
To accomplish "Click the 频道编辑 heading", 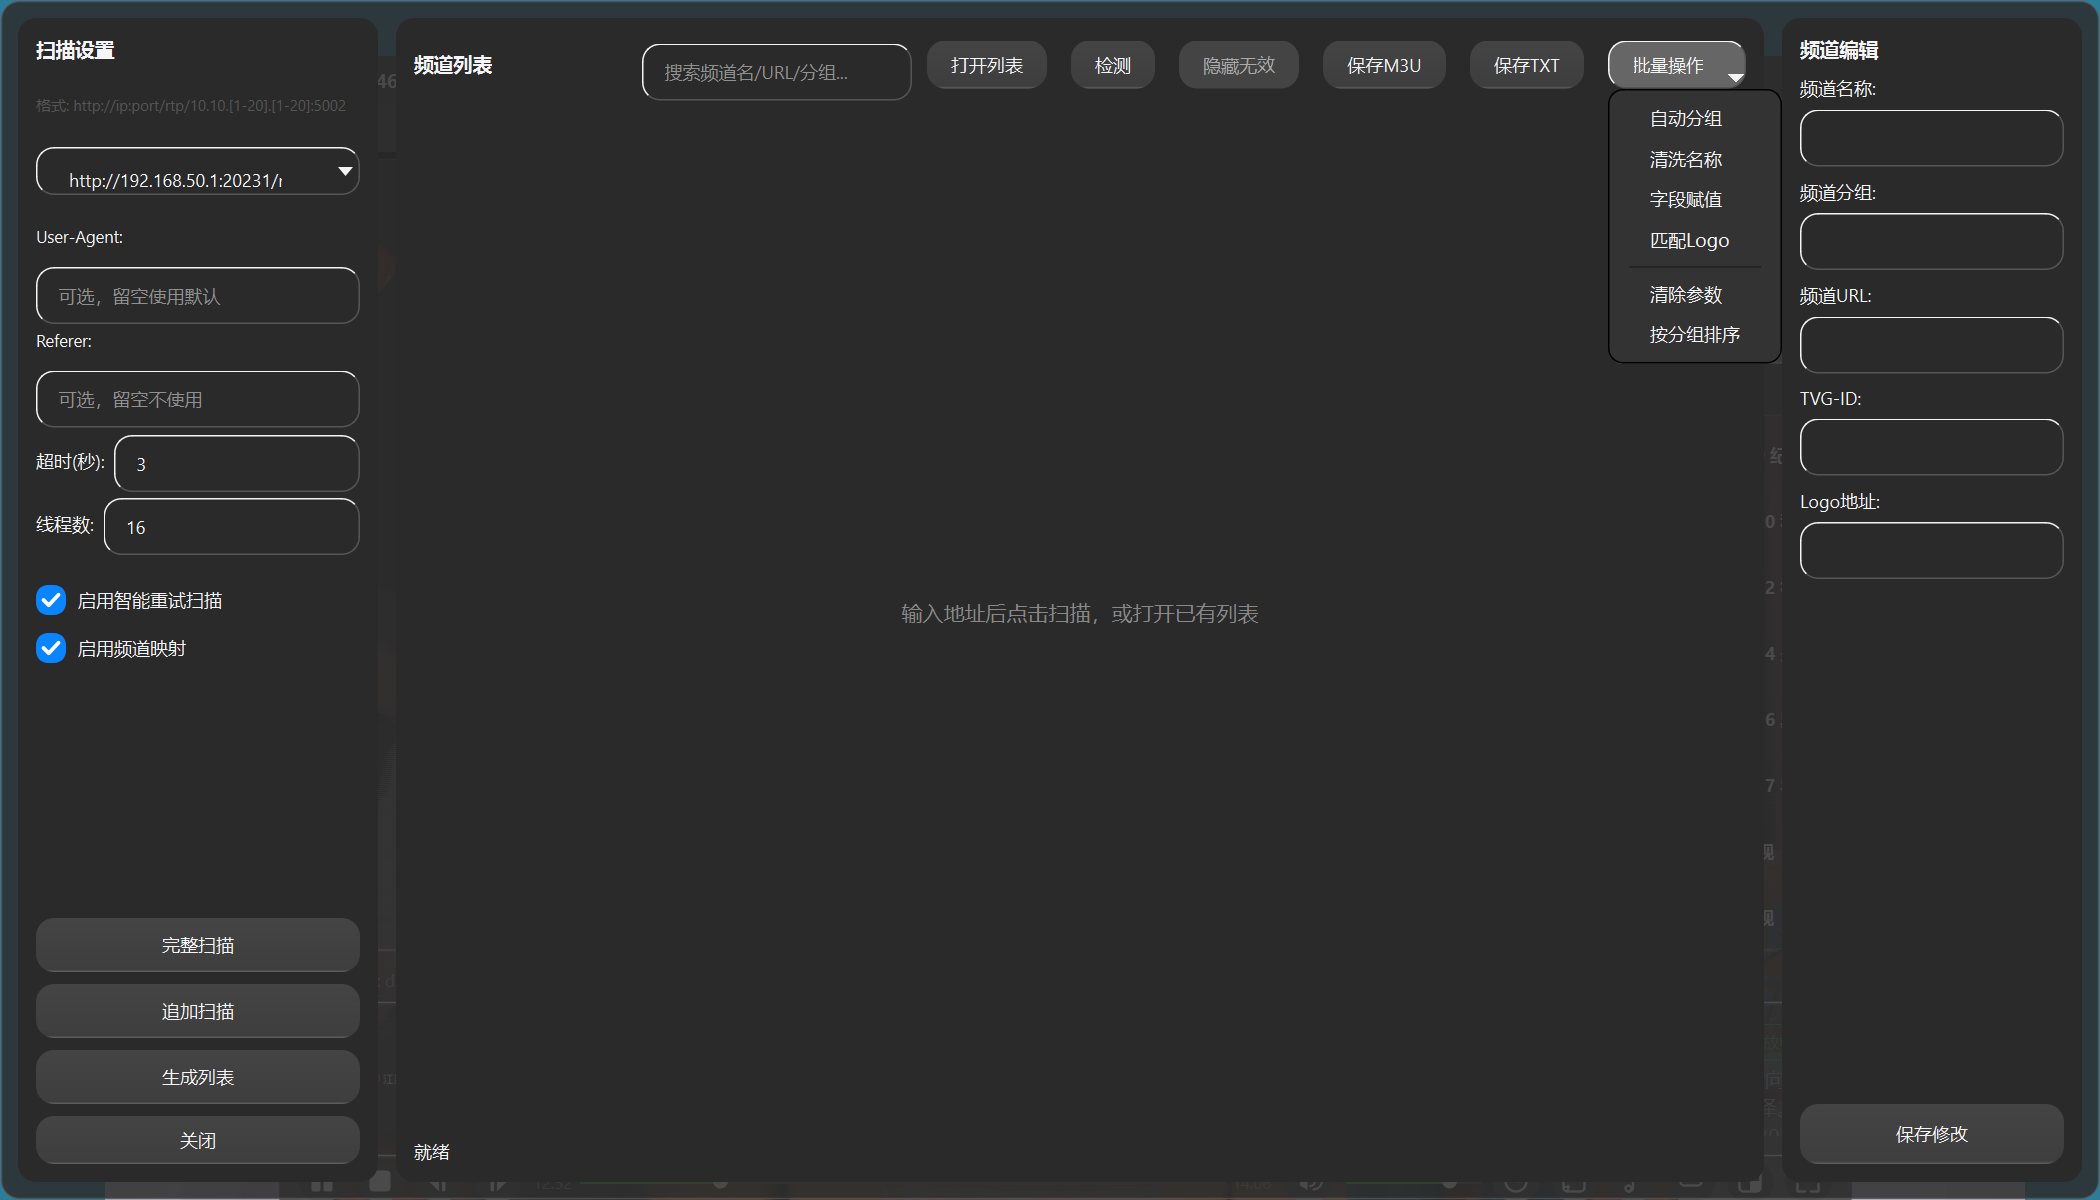I will pyautogui.click(x=1839, y=50).
